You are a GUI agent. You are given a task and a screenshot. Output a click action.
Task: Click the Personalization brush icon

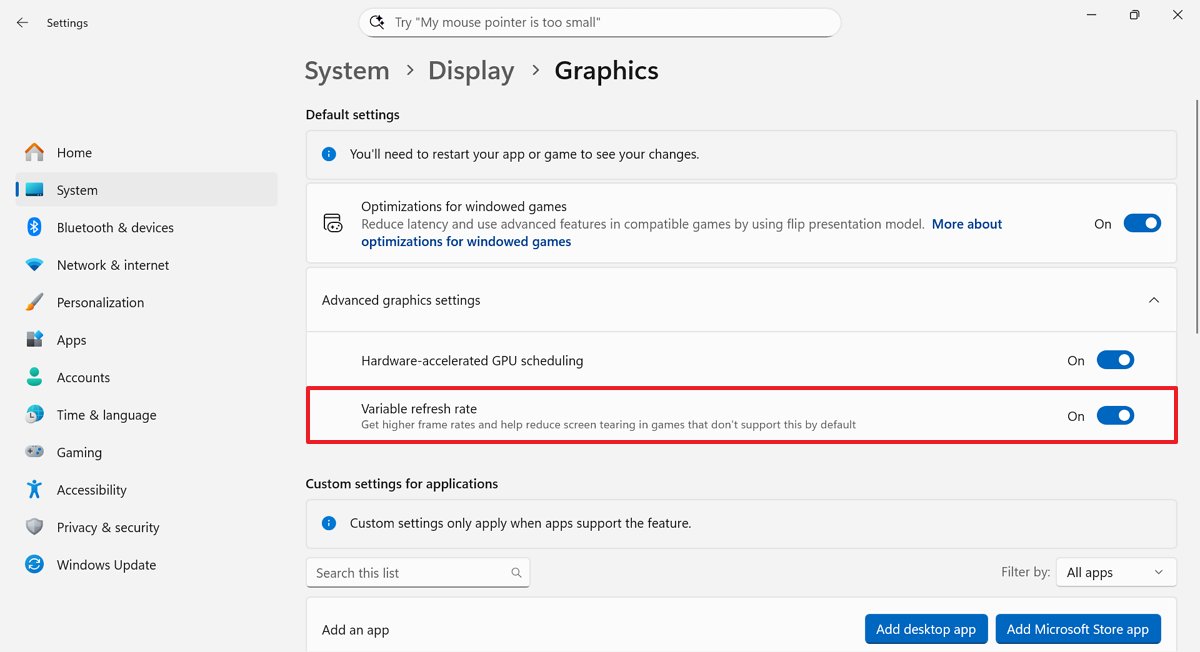pos(33,302)
